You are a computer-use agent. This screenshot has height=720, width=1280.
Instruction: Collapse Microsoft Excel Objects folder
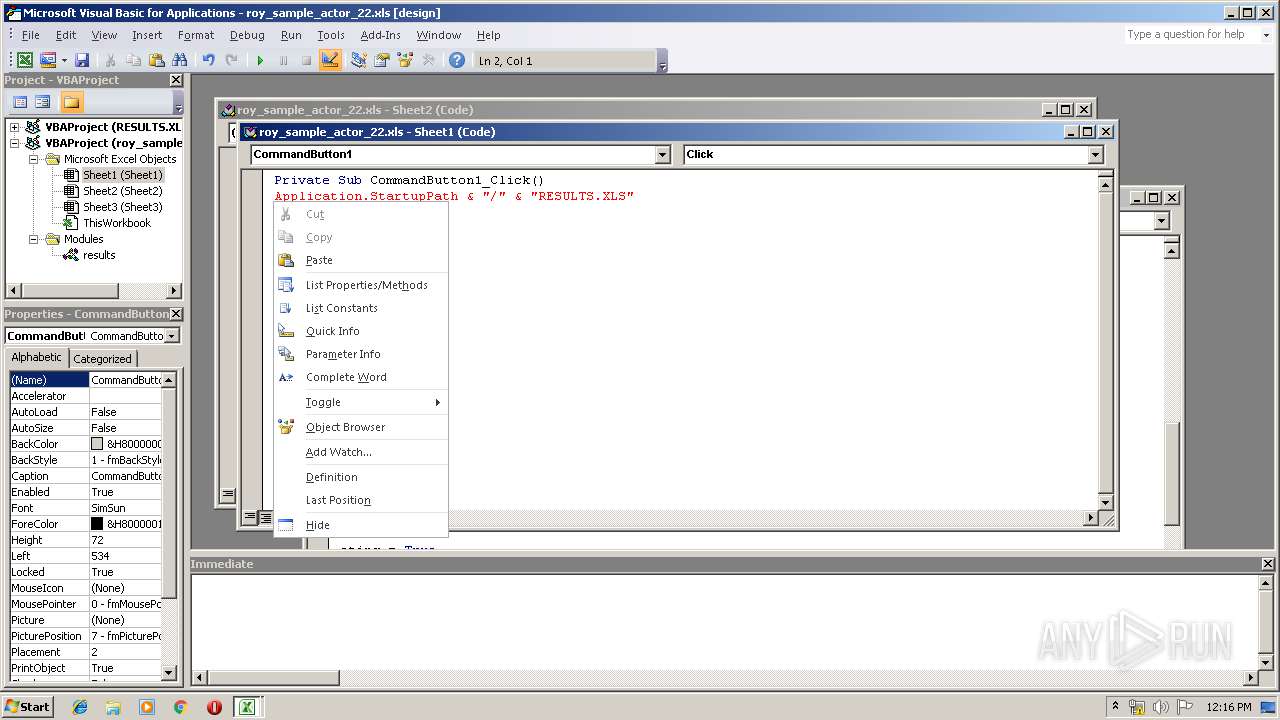point(33,159)
